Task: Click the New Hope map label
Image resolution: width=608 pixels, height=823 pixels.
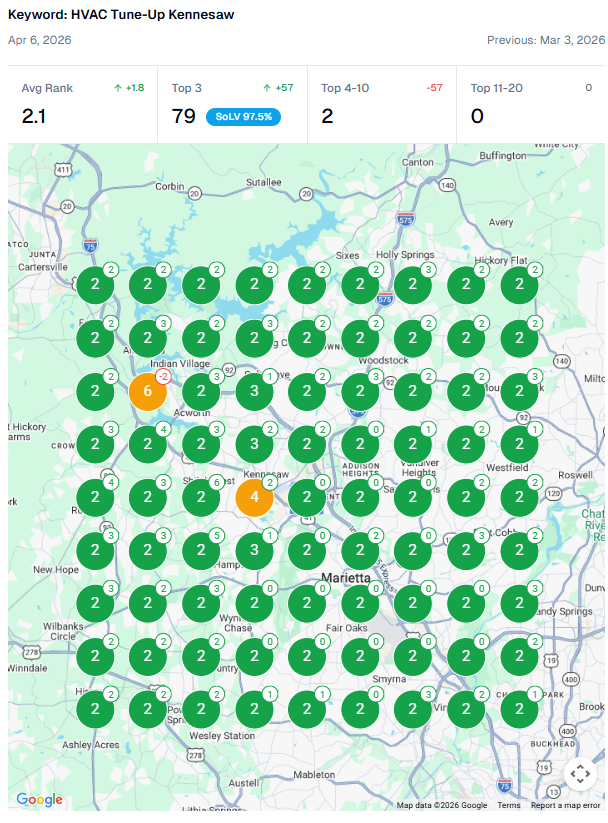Action: [x=56, y=569]
